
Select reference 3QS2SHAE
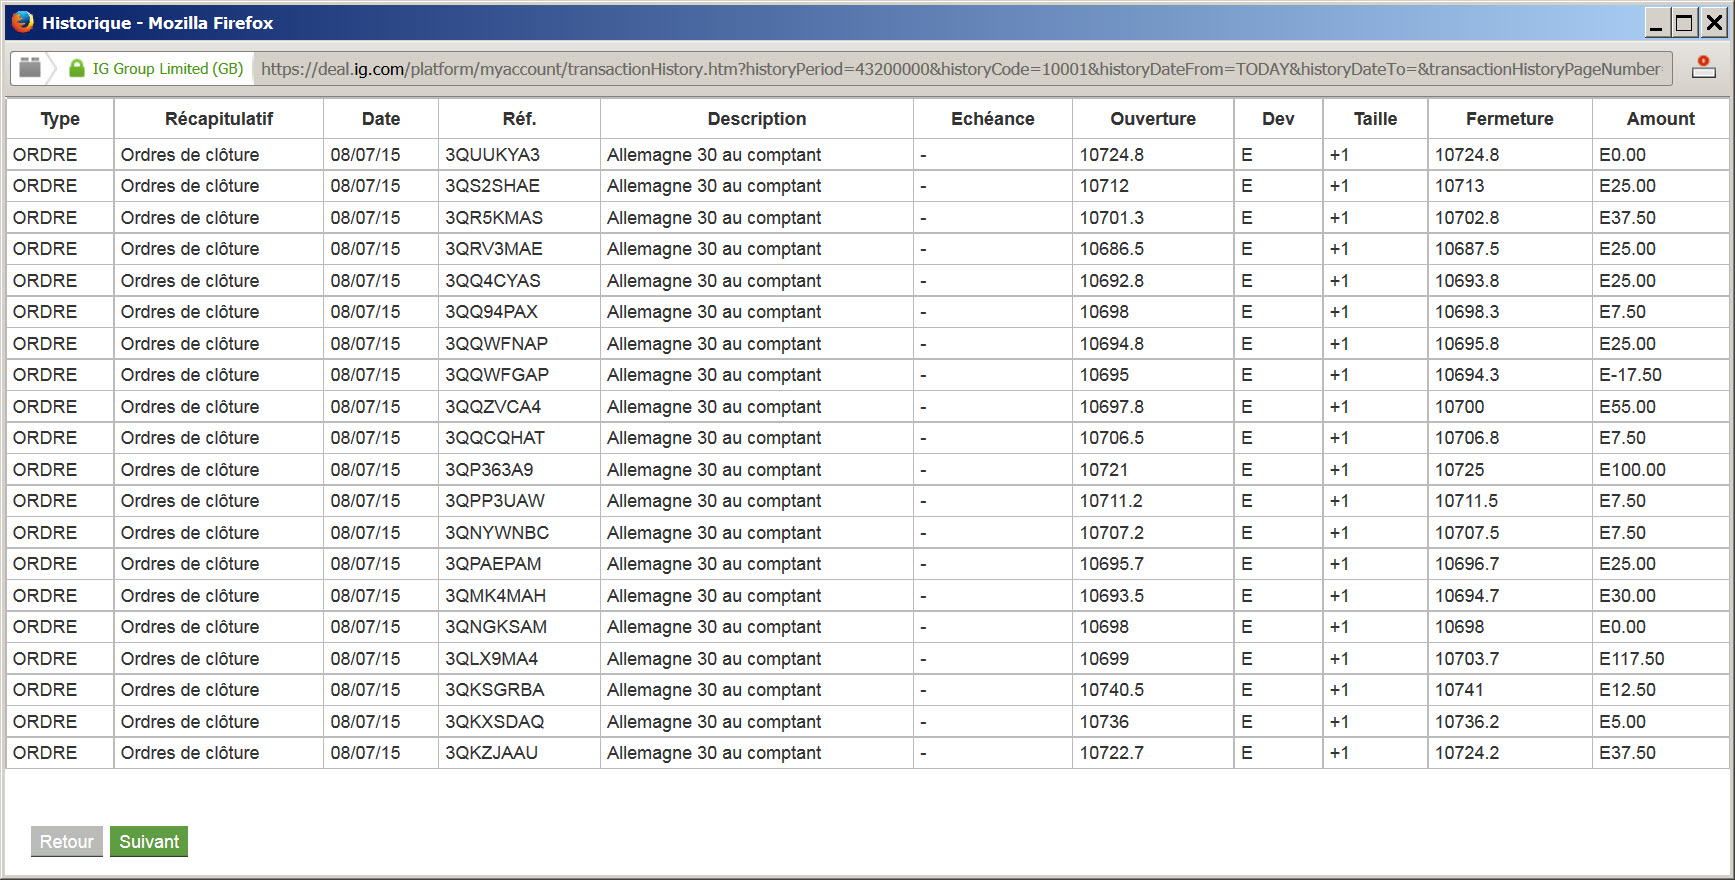click(x=493, y=186)
